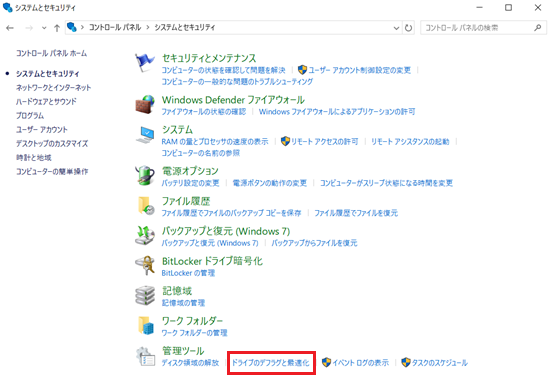Click the Security and Maintenance flag icon

145,63
